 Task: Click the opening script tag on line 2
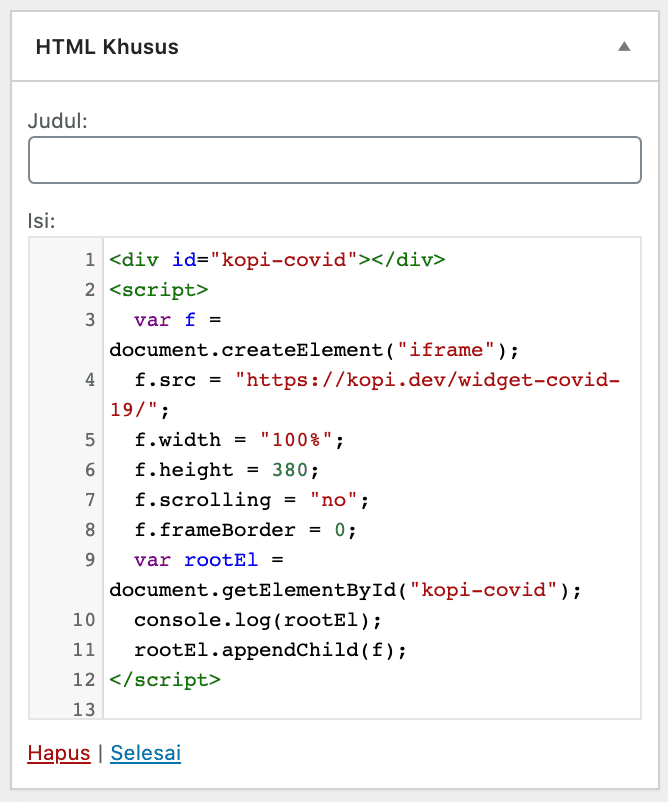[159, 290]
